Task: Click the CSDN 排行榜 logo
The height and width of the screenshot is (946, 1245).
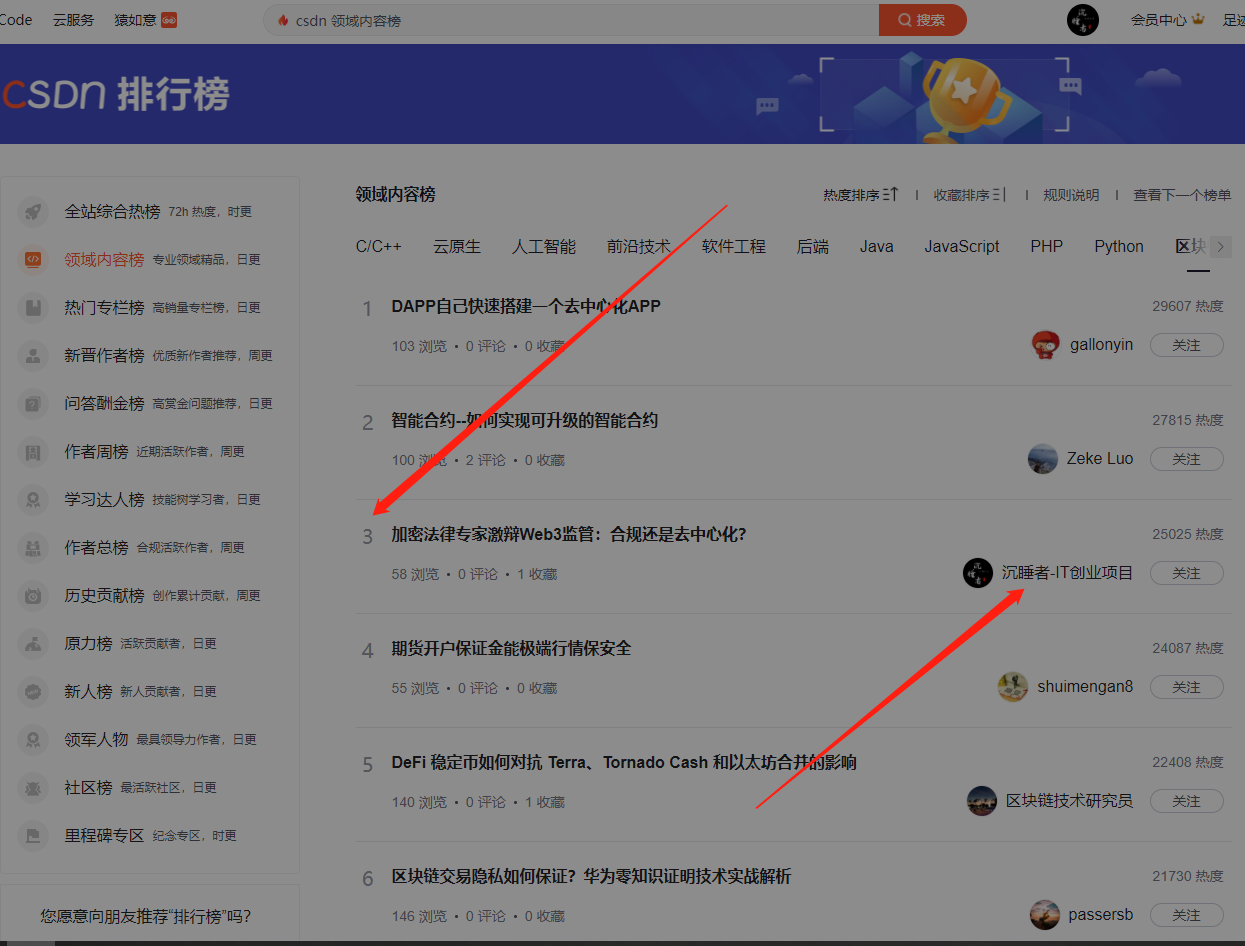Action: (x=115, y=94)
